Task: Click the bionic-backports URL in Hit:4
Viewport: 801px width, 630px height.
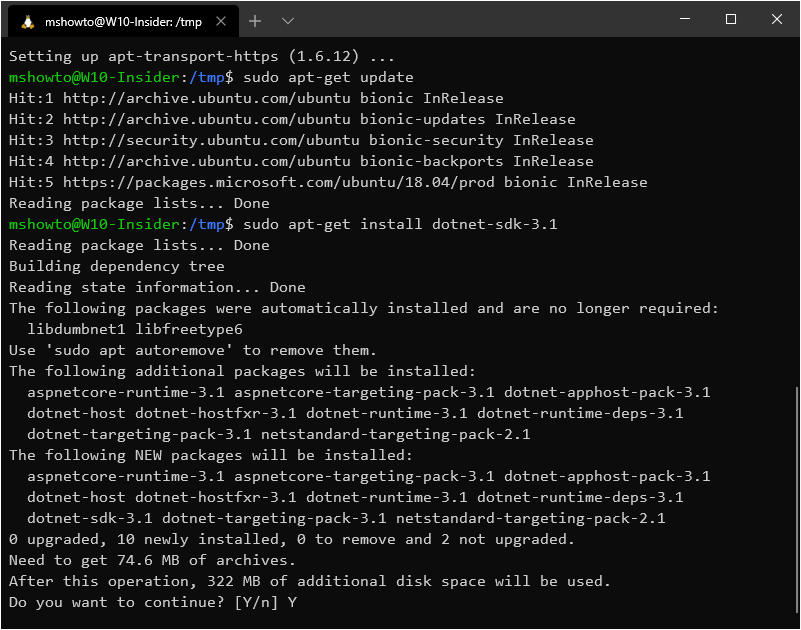Action: pos(207,161)
